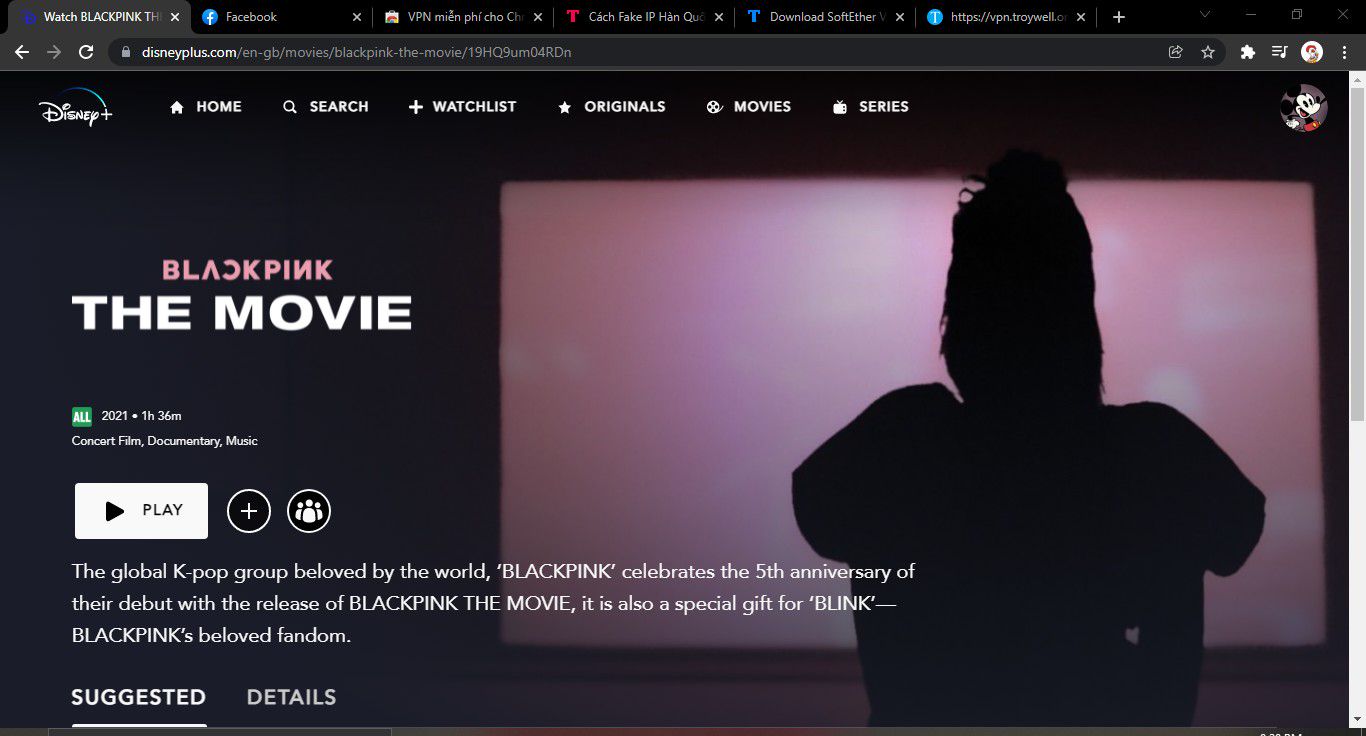Switch to the vpn.troywell tab
The height and width of the screenshot is (736, 1366).
click(x=1006, y=17)
